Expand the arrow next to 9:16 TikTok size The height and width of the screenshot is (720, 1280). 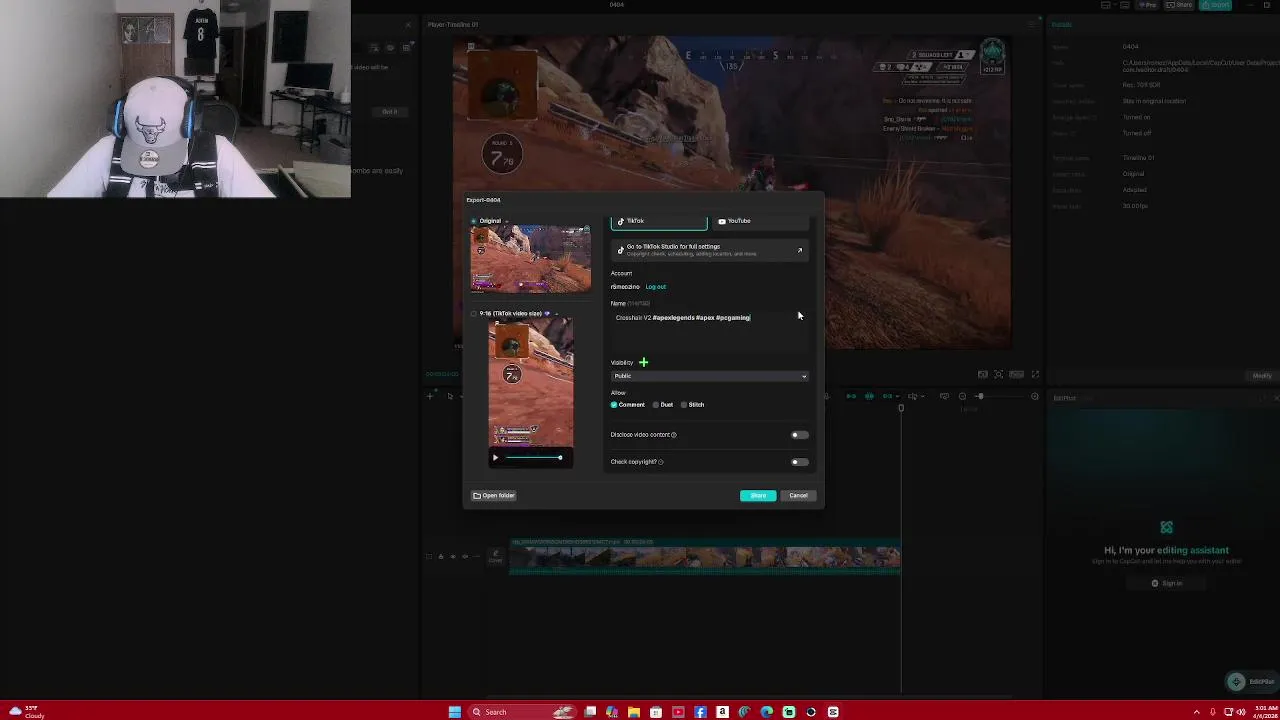point(557,314)
